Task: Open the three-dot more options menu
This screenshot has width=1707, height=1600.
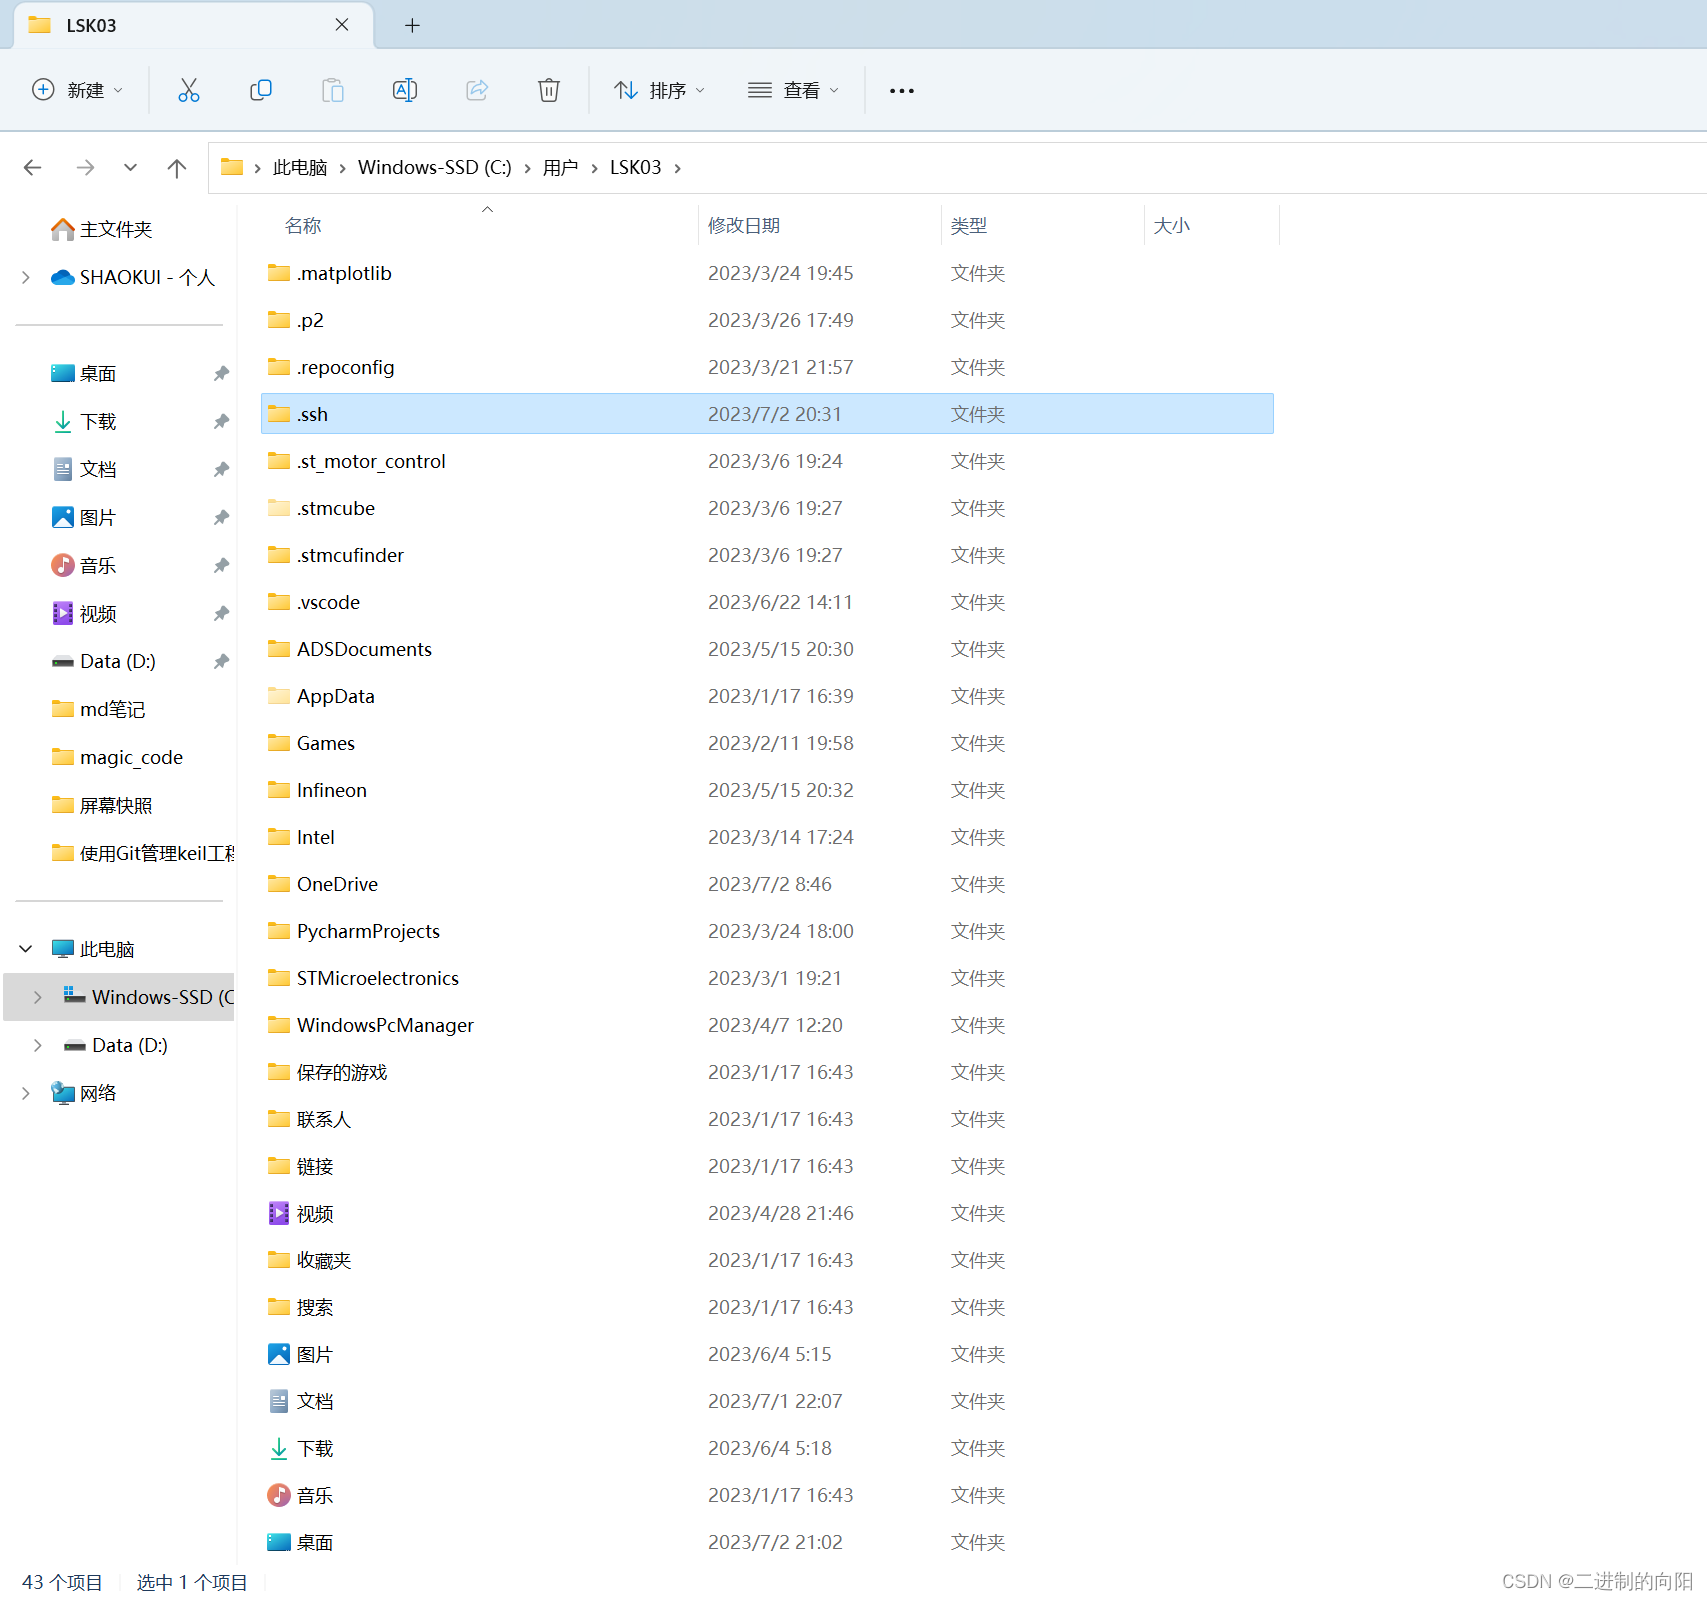Action: [x=901, y=90]
